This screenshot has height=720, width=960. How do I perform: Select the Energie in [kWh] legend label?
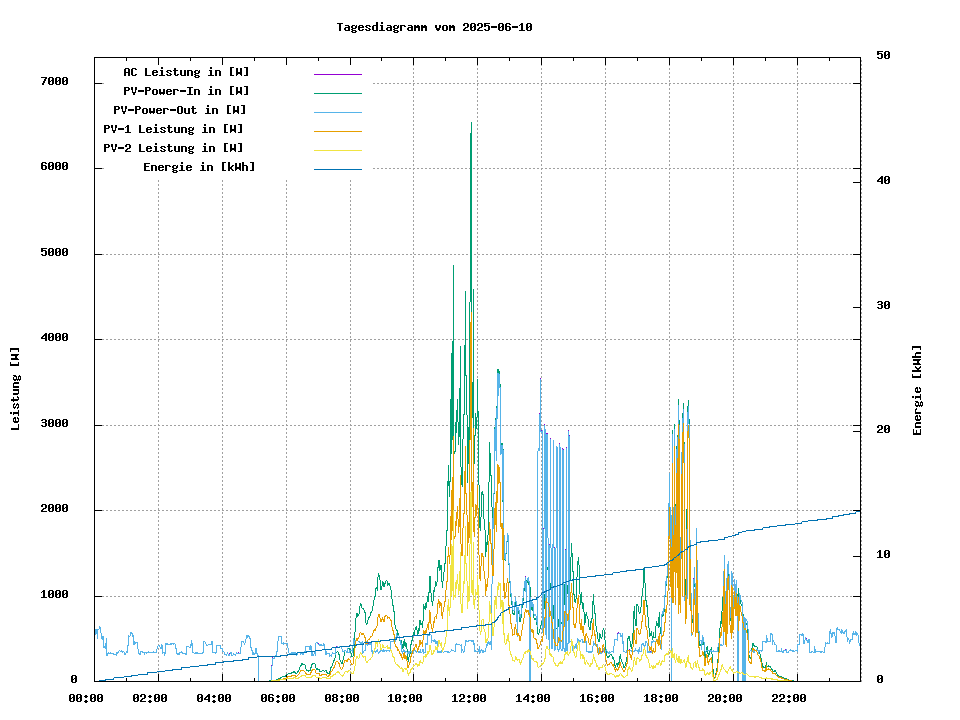click(x=199, y=167)
